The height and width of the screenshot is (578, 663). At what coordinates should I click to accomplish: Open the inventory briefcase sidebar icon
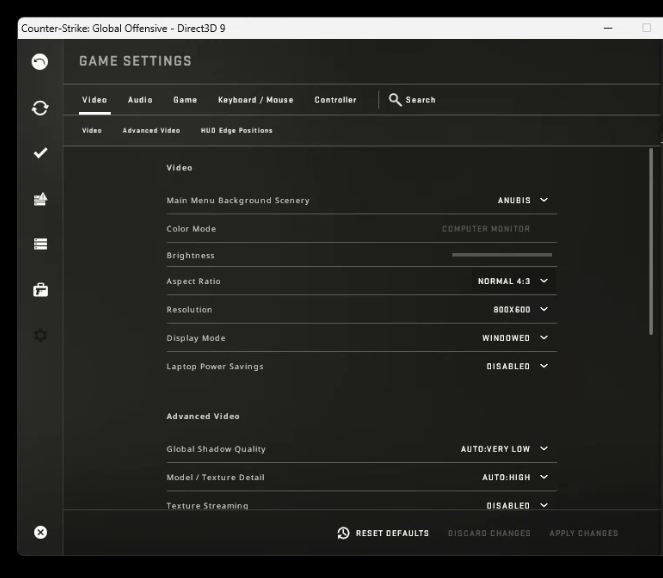coord(41,290)
